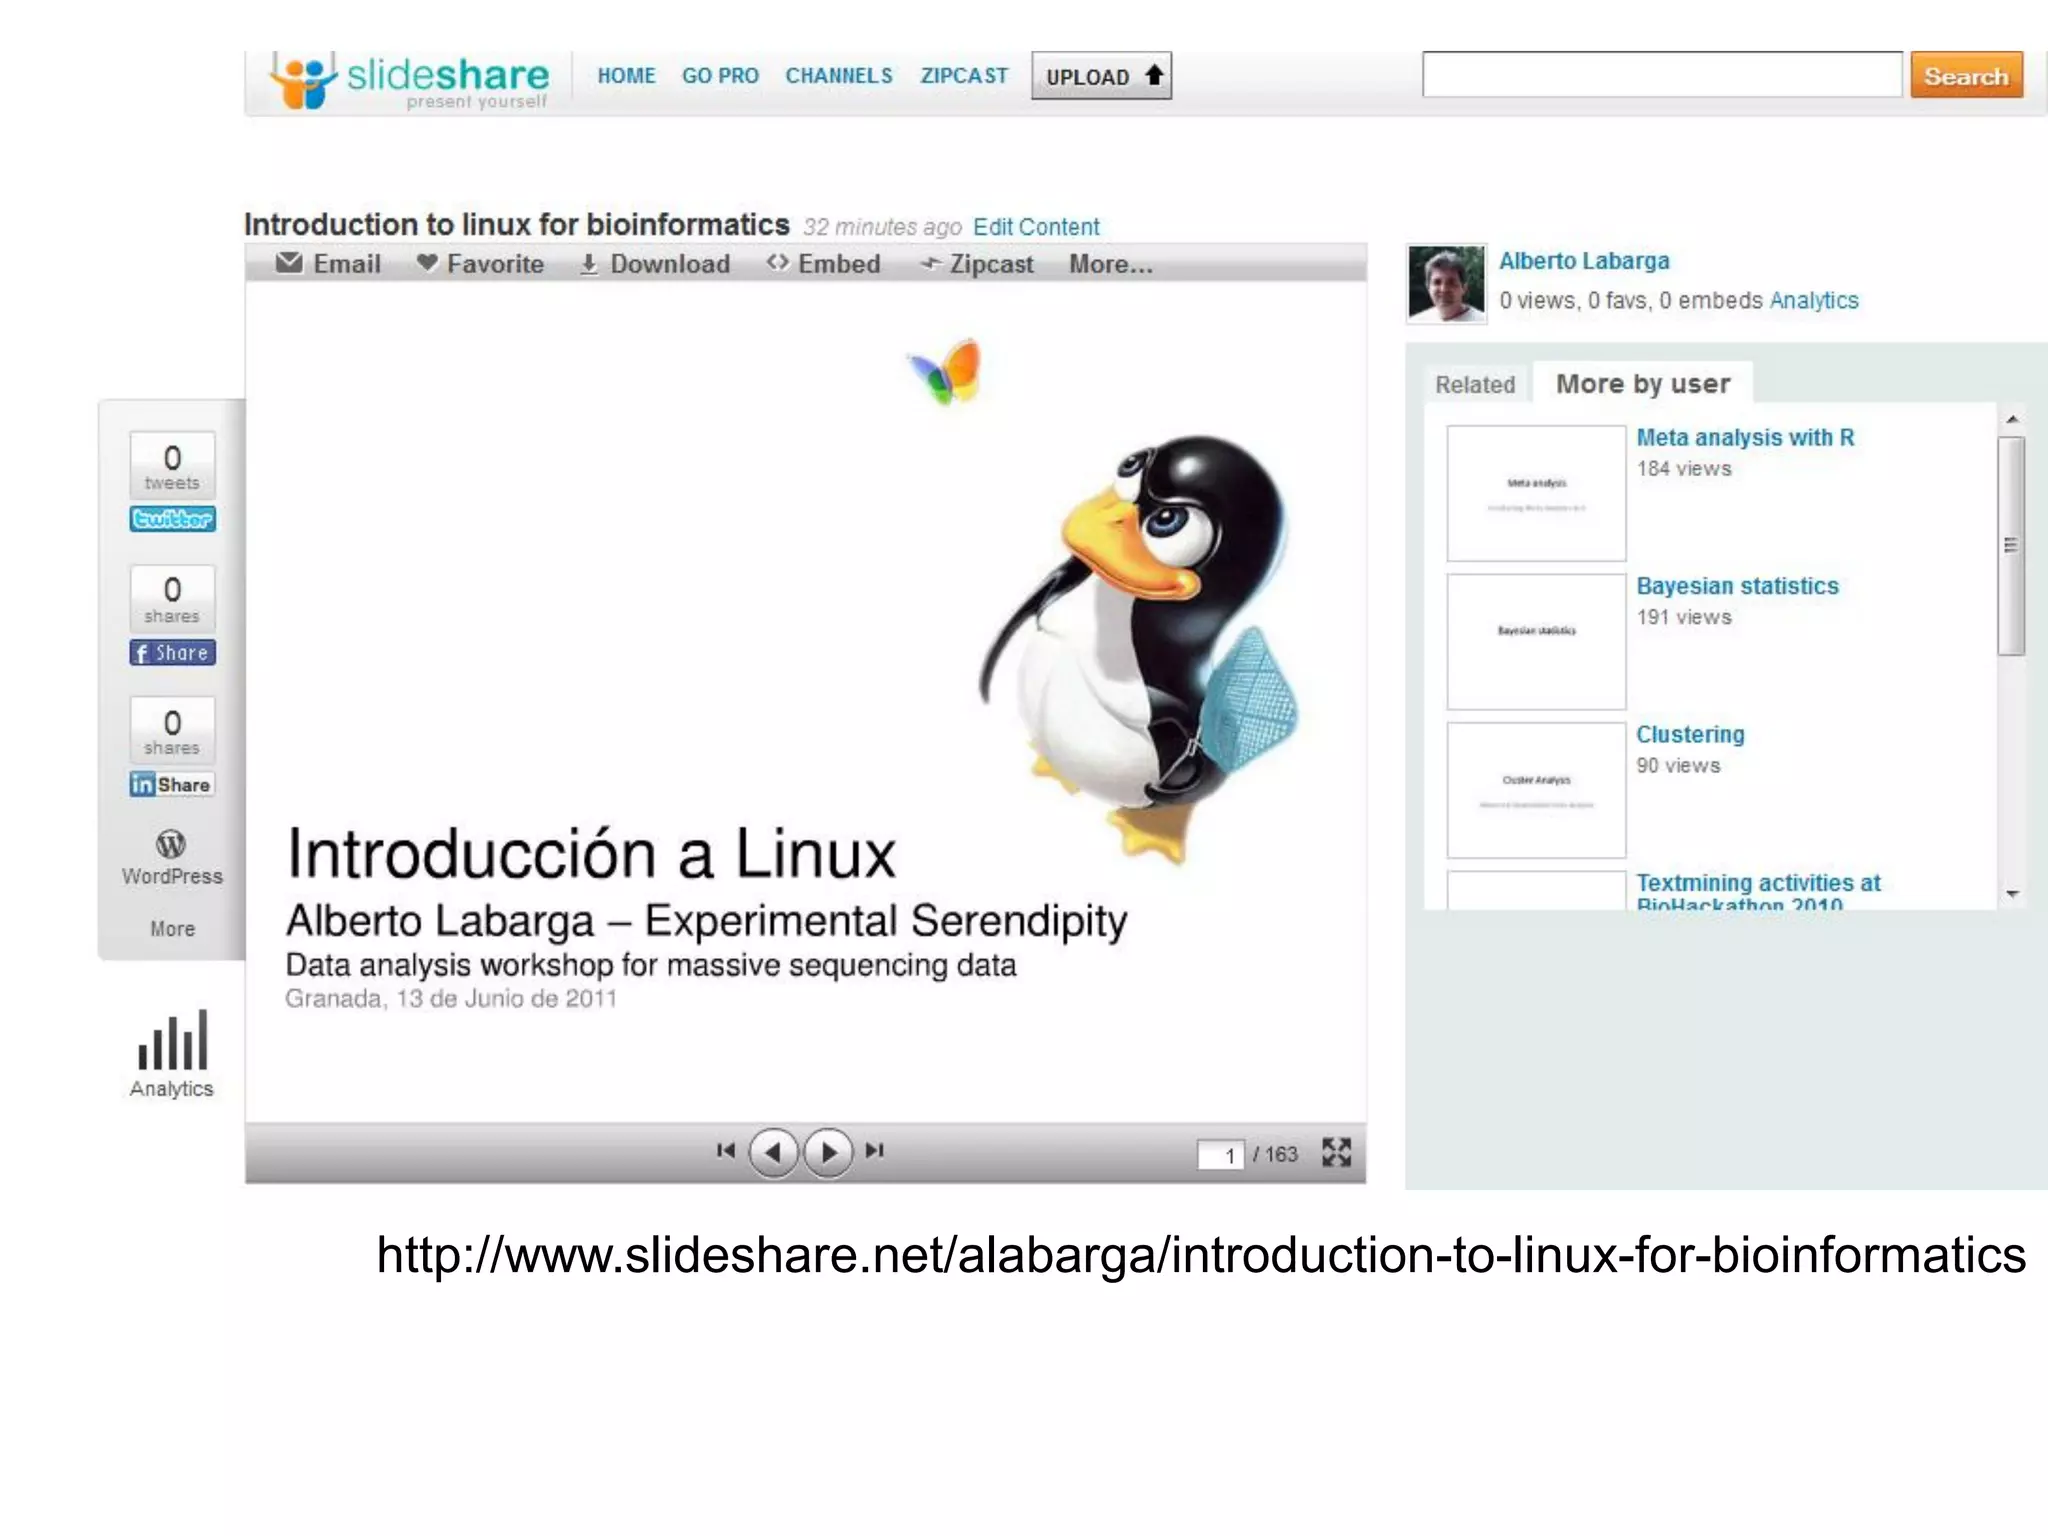Open Alberto Labarga's profile picture
The height and width of the screenshot is (1536, 2048).
1446,284
